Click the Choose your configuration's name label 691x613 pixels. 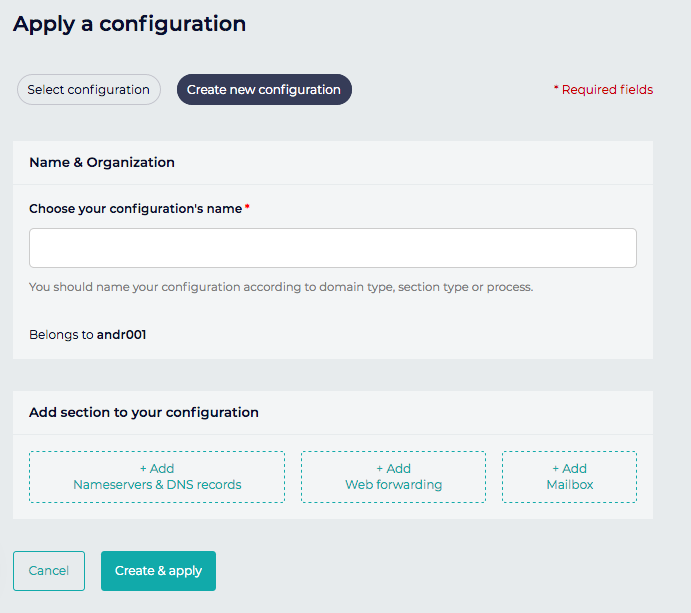tap(135, 209)
